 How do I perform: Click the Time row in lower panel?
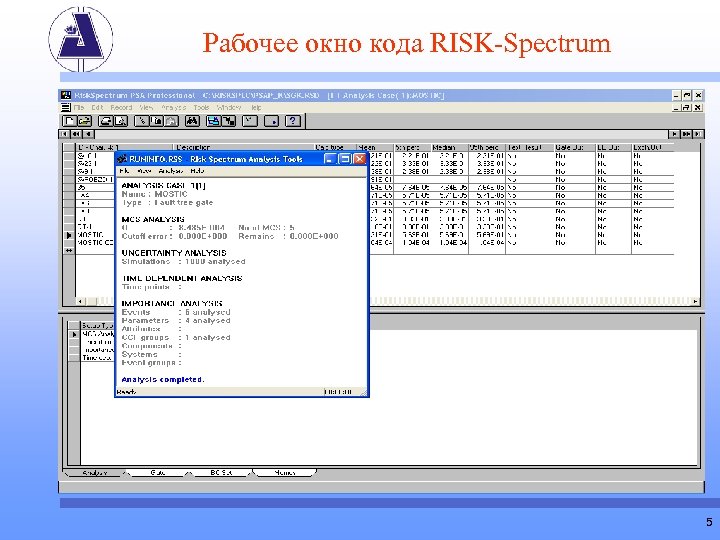tap(97, 358)
